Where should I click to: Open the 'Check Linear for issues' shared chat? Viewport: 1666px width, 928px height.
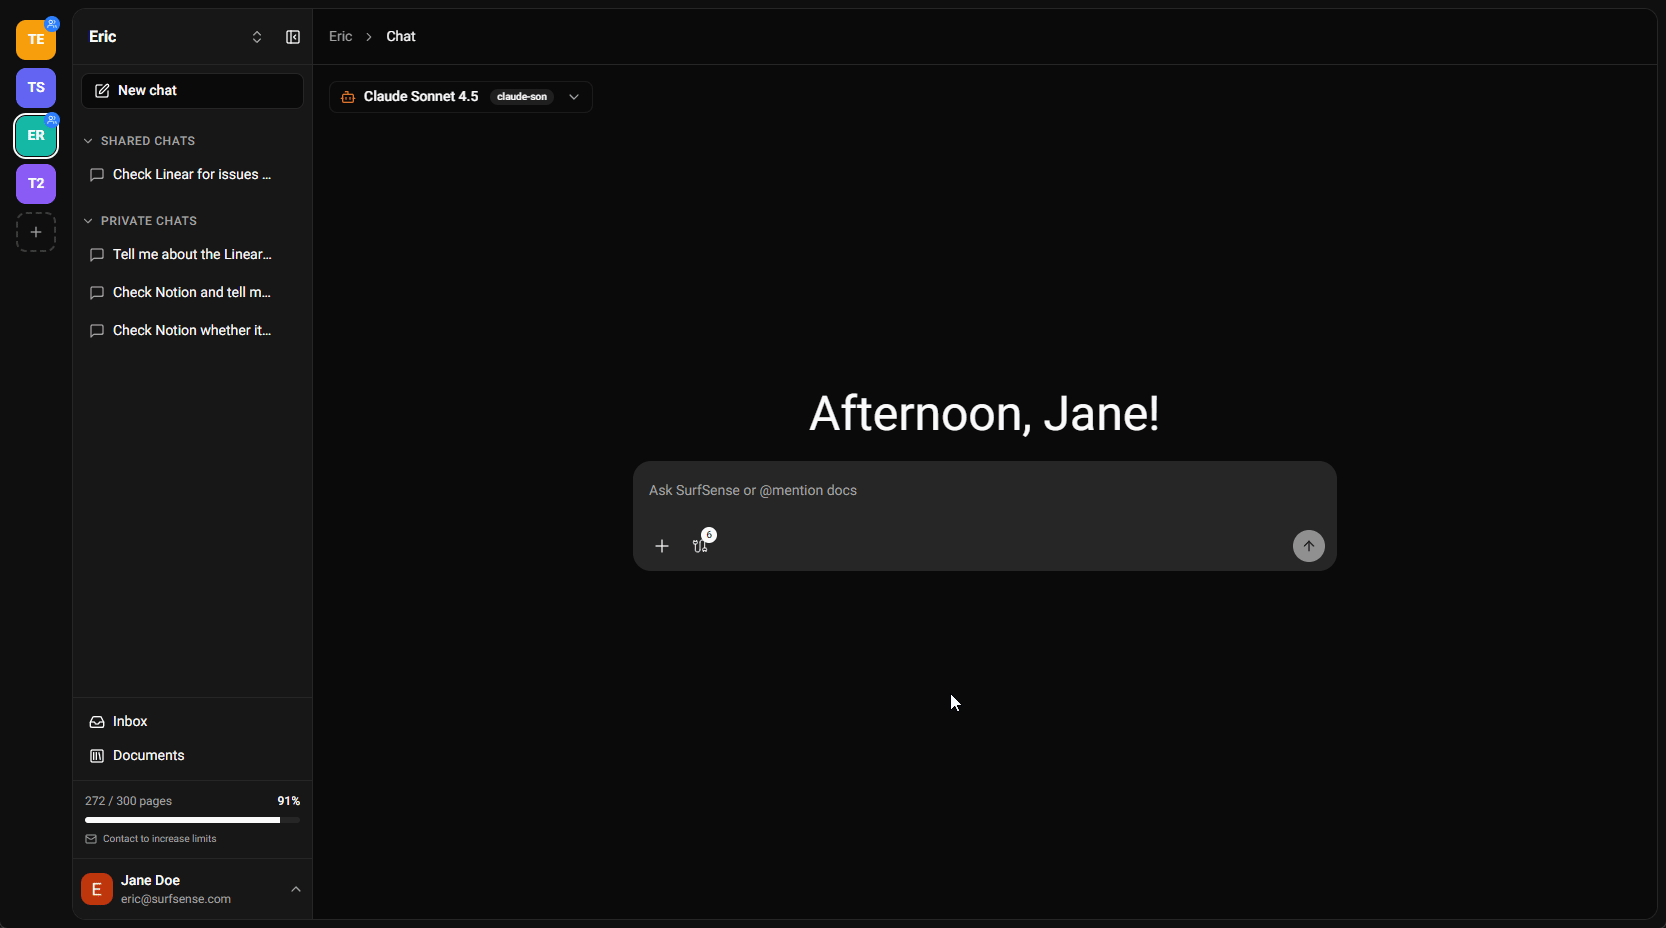tap(191, 175)
